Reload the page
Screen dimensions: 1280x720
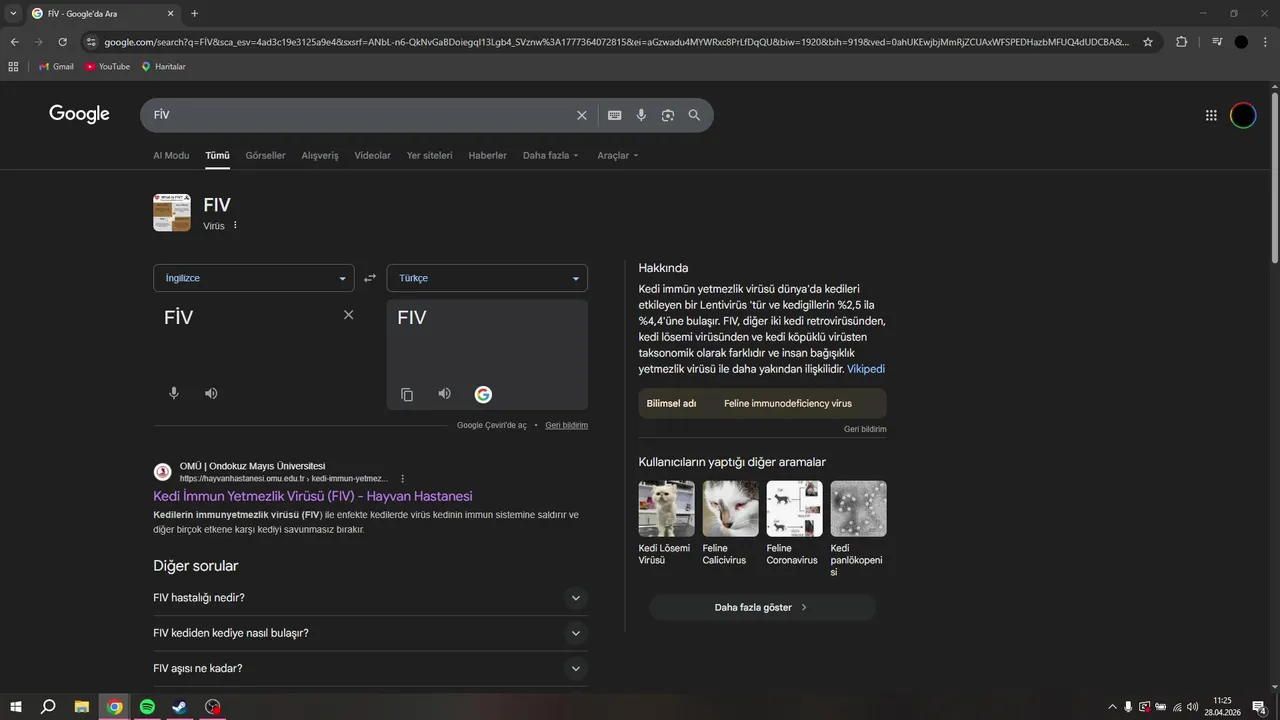pos(62,42)
